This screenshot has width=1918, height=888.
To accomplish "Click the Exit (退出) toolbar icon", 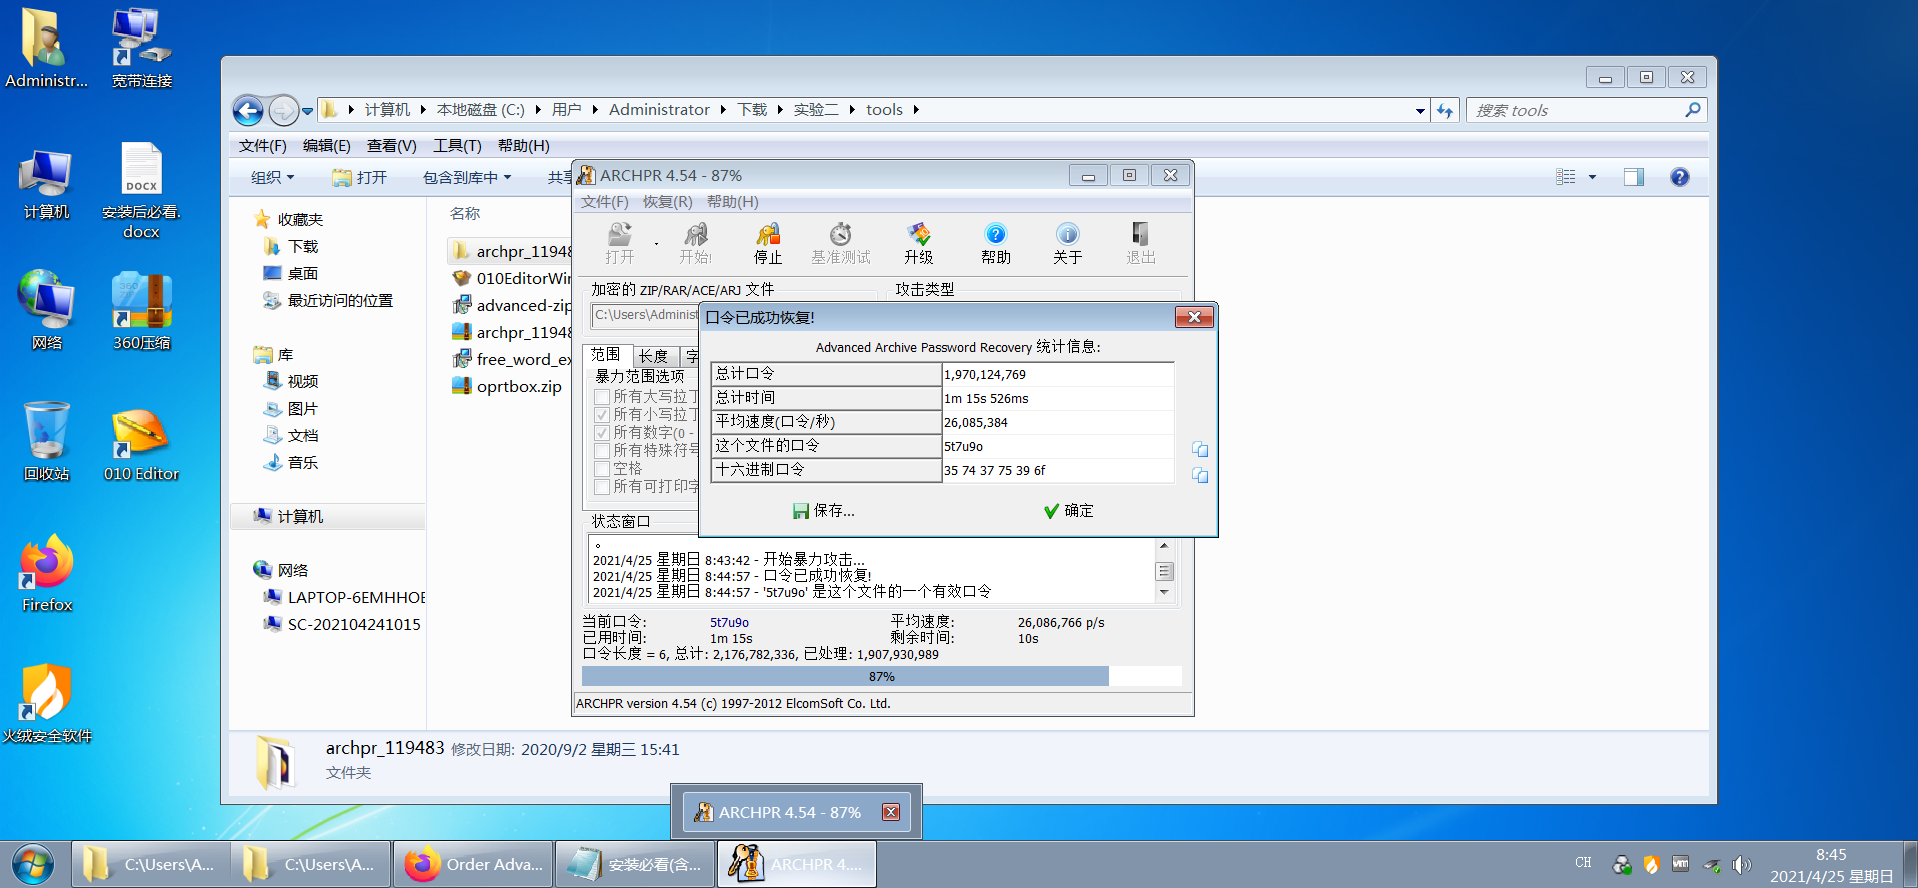I will 1140,243.
